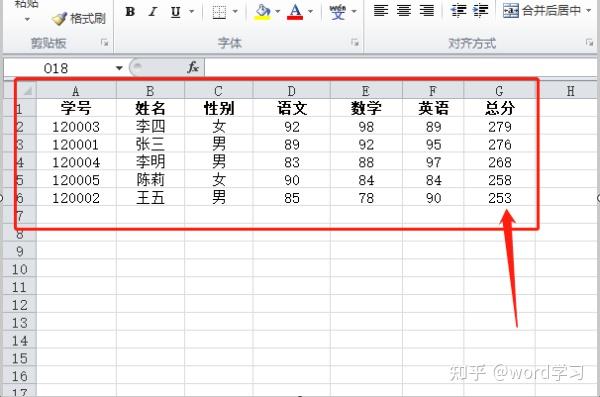Select column E header

[366, 91]
